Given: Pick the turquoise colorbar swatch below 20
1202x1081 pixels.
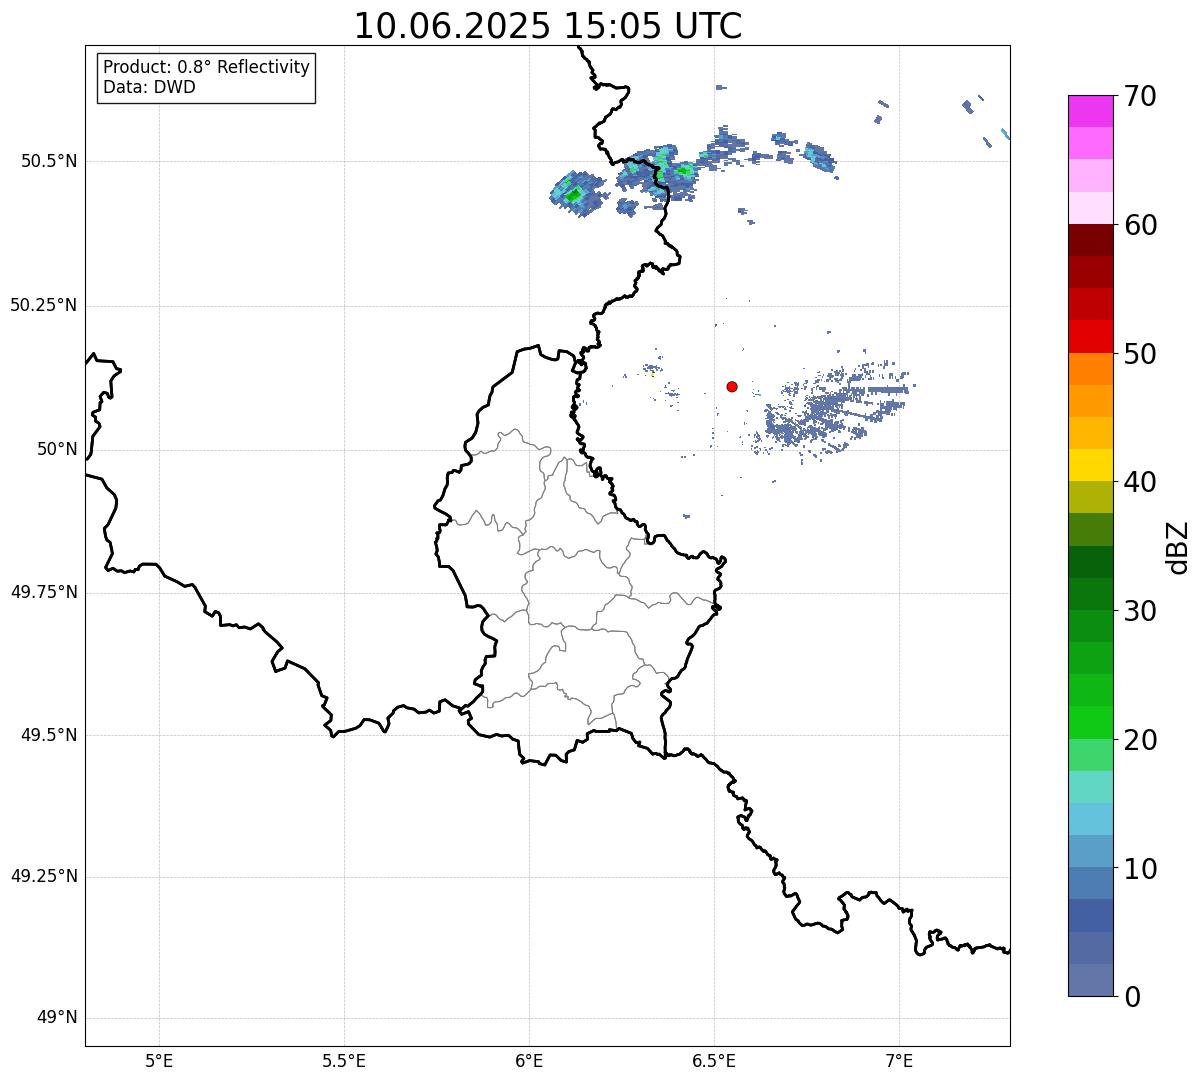Looking at the screenshot, I should [1090, 787].
